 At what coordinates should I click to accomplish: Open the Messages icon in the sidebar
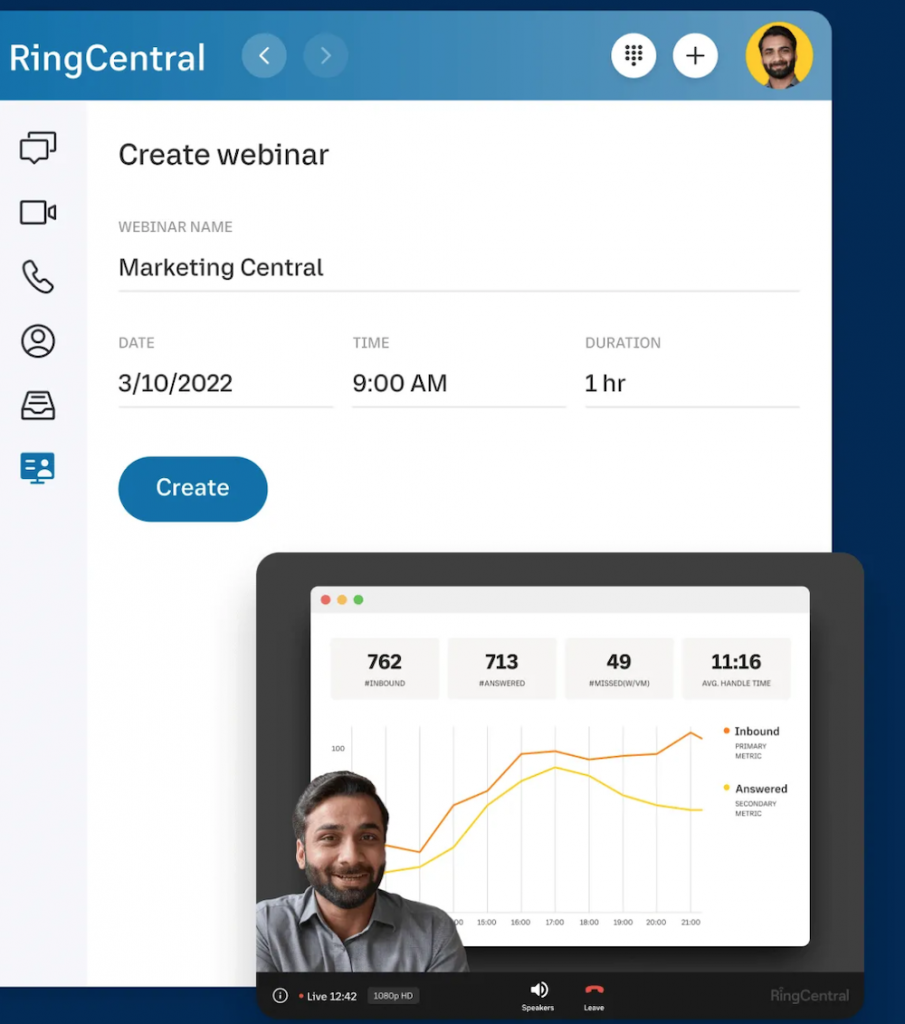pyautogui.click(x=37, y=147)
